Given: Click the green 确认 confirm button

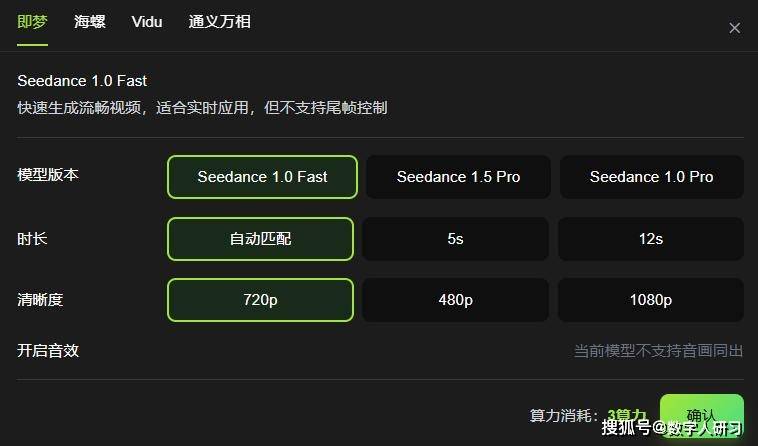Looking at the screenshot, I should pos(701,414).
